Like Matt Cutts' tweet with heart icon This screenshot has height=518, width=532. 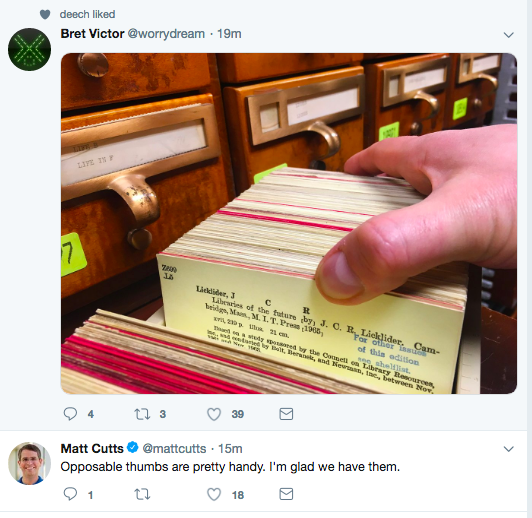(x=214, y=495)
